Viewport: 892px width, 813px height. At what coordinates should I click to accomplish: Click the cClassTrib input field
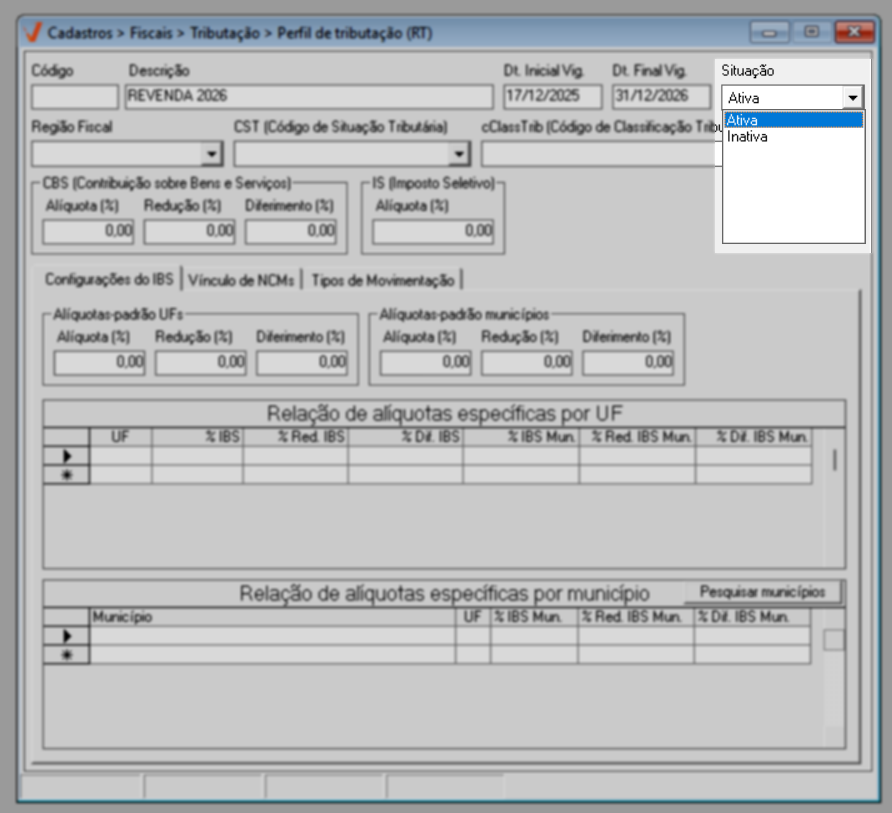(601, 154)
